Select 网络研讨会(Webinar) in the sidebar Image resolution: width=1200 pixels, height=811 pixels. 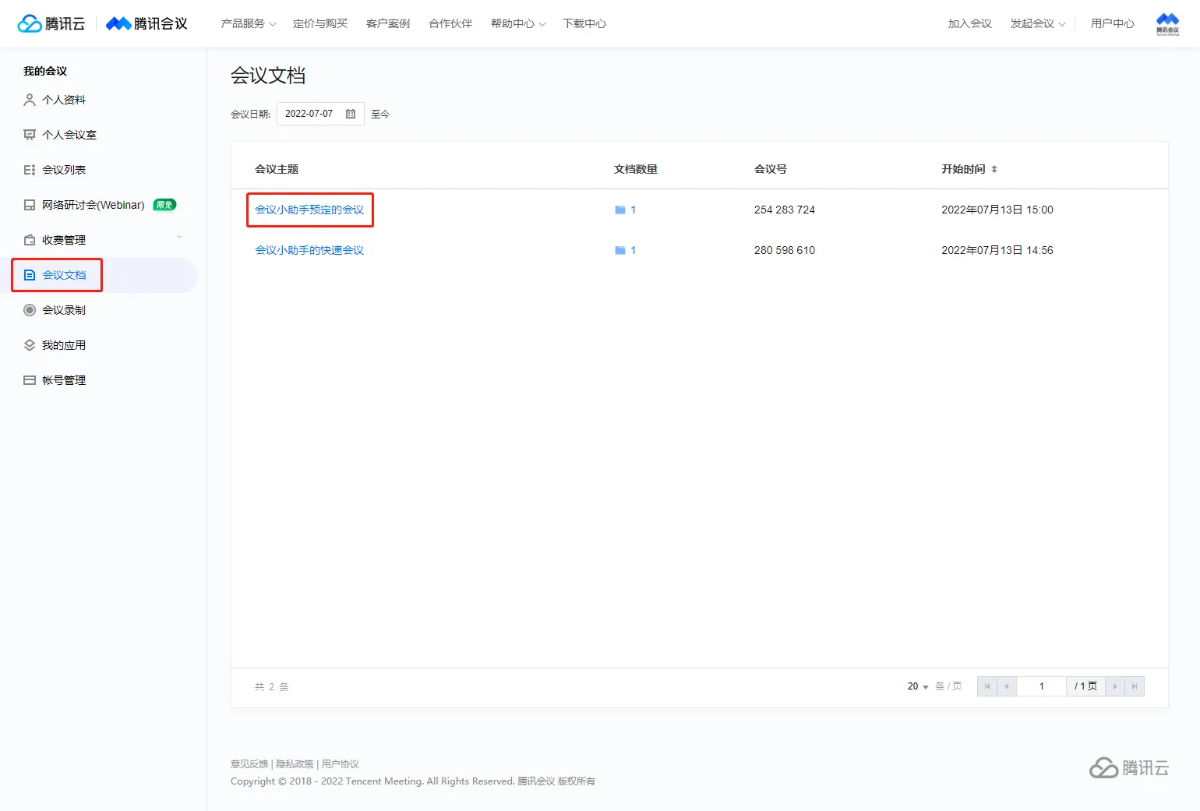[93, 205]
